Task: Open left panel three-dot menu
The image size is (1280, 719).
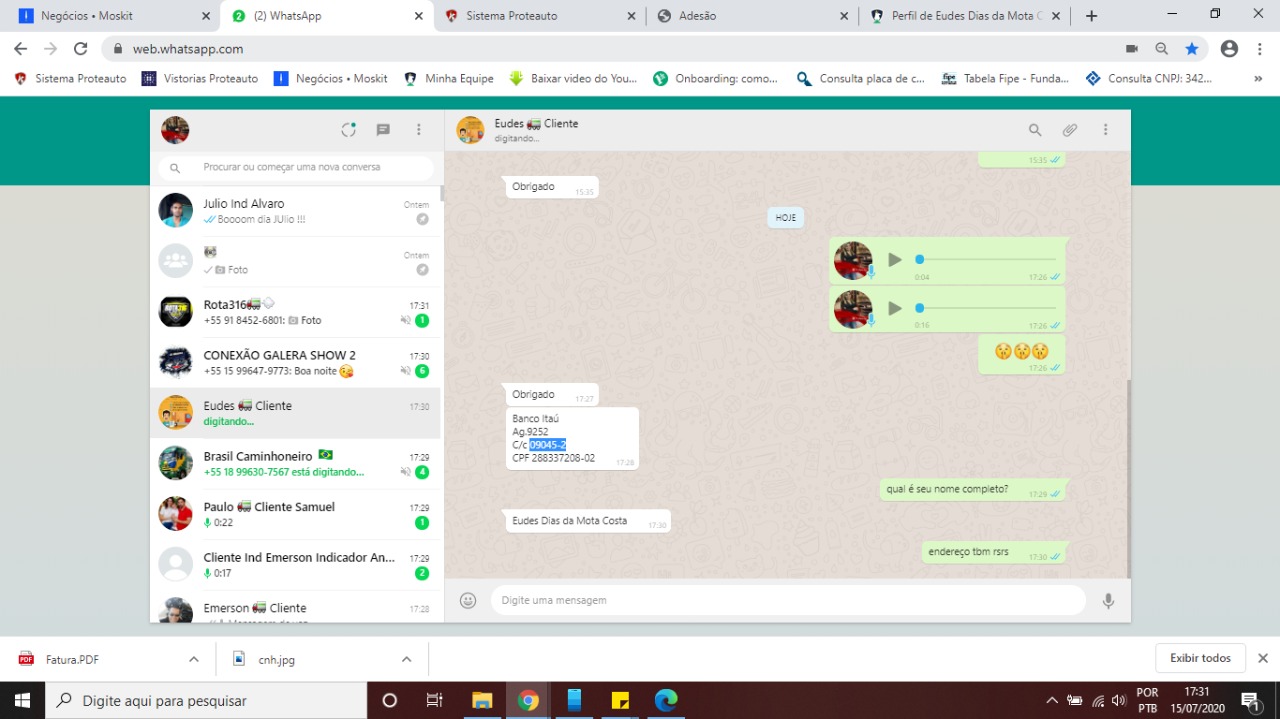Action: (x=419, y=130)
